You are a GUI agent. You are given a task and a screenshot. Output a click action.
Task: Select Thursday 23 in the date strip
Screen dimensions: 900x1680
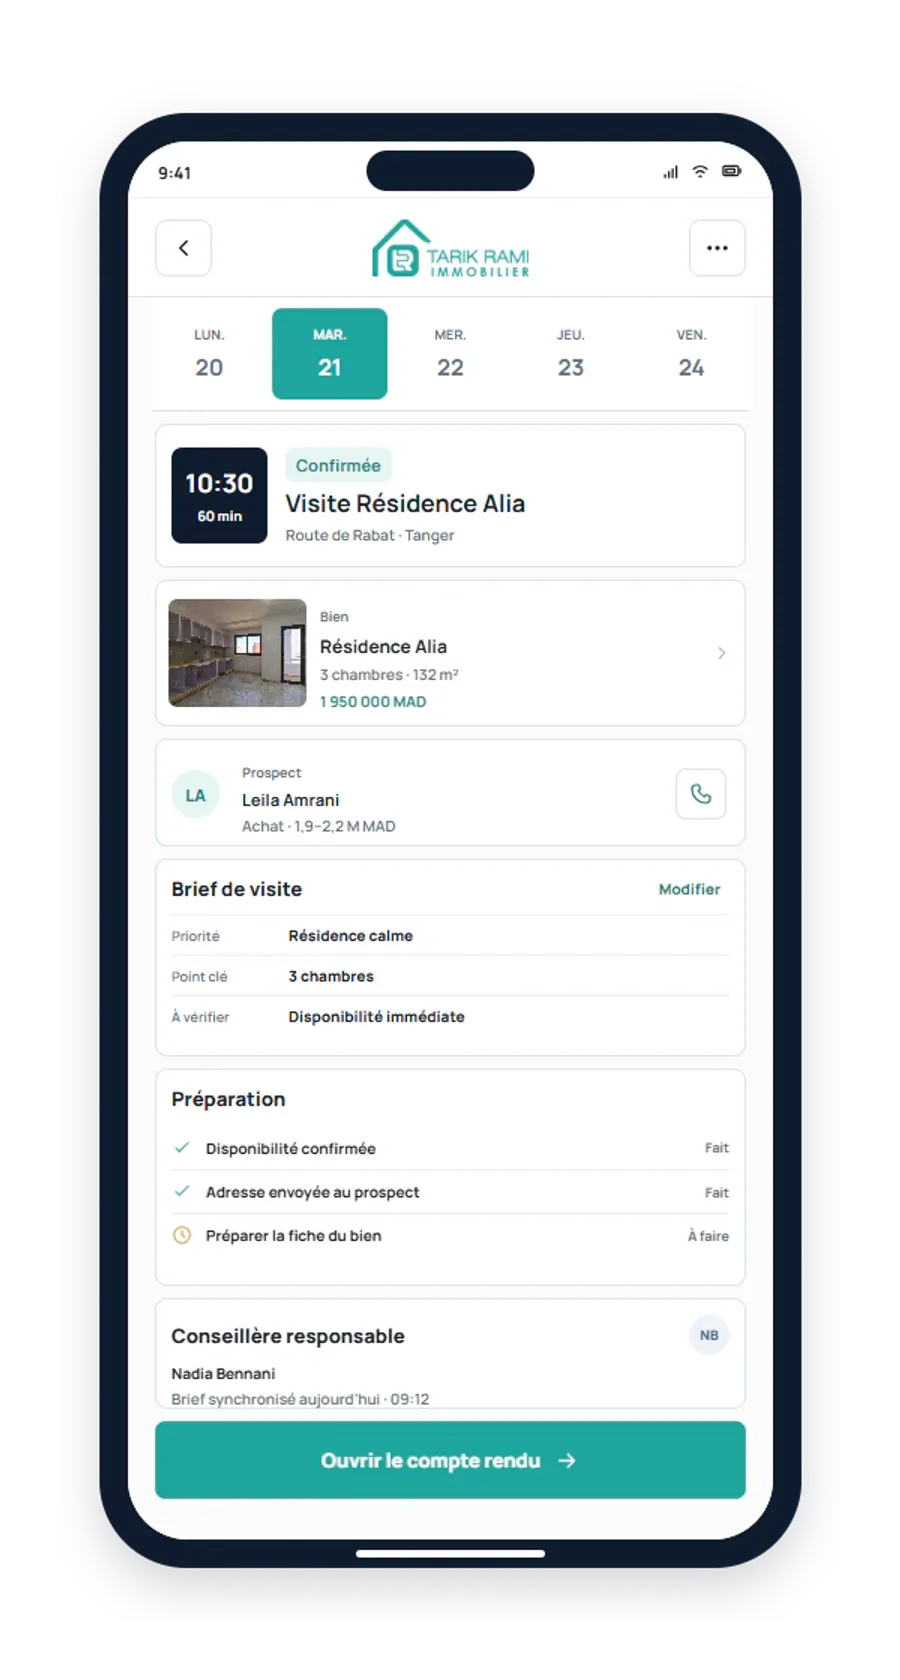tap(571, 354)
